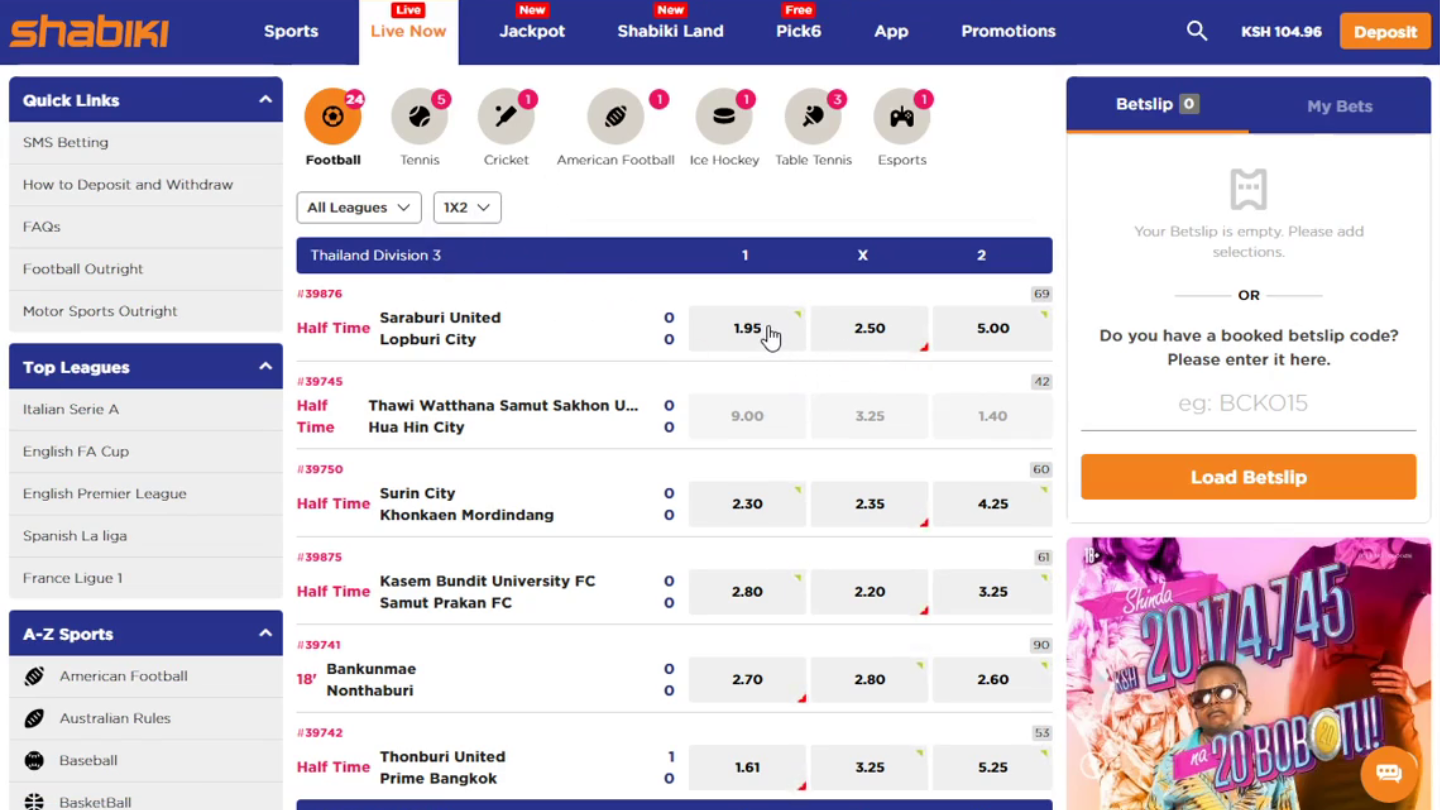
Task: Open the All Leagues dropdown
Action: (x=358, y=208)
